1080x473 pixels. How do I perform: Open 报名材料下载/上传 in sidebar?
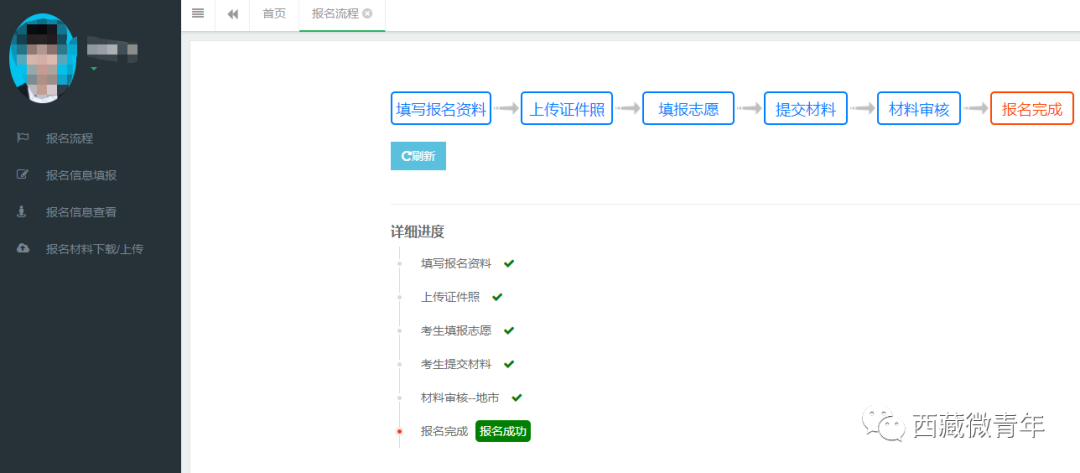point(94,249)
